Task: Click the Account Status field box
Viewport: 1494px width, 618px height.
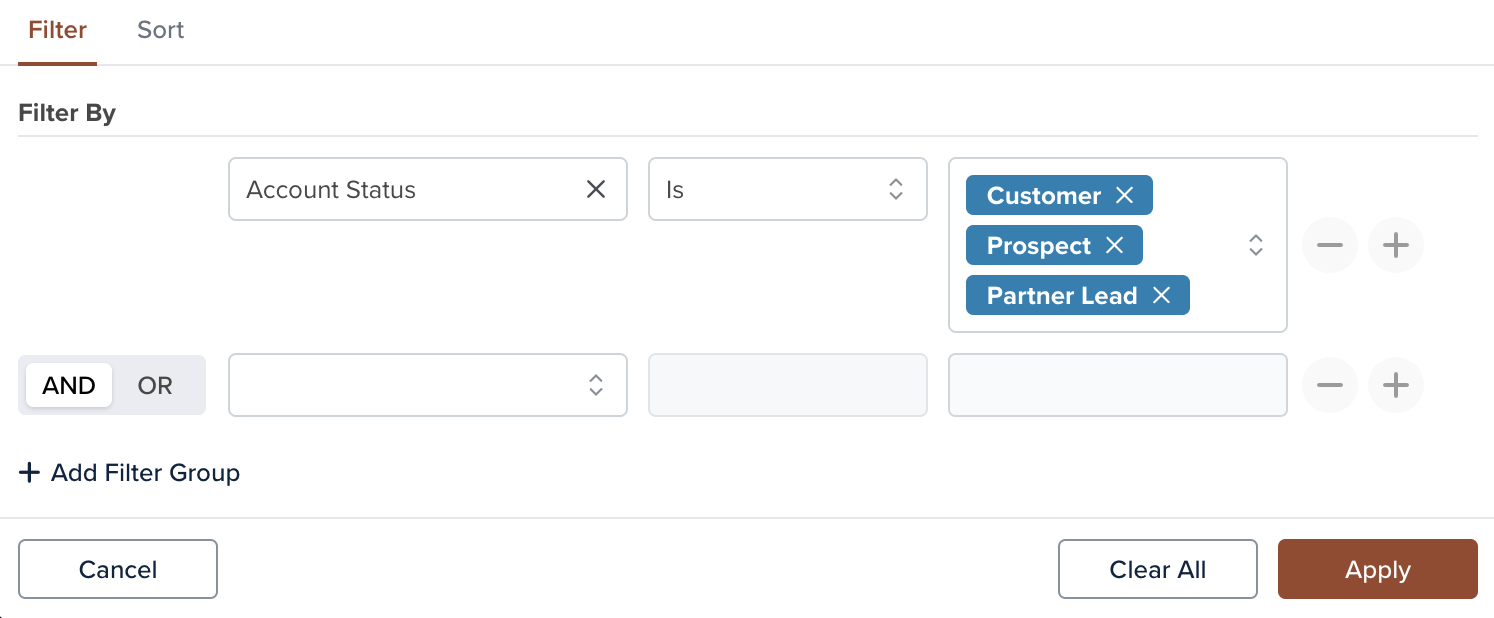Action: (x=428, y=189)
